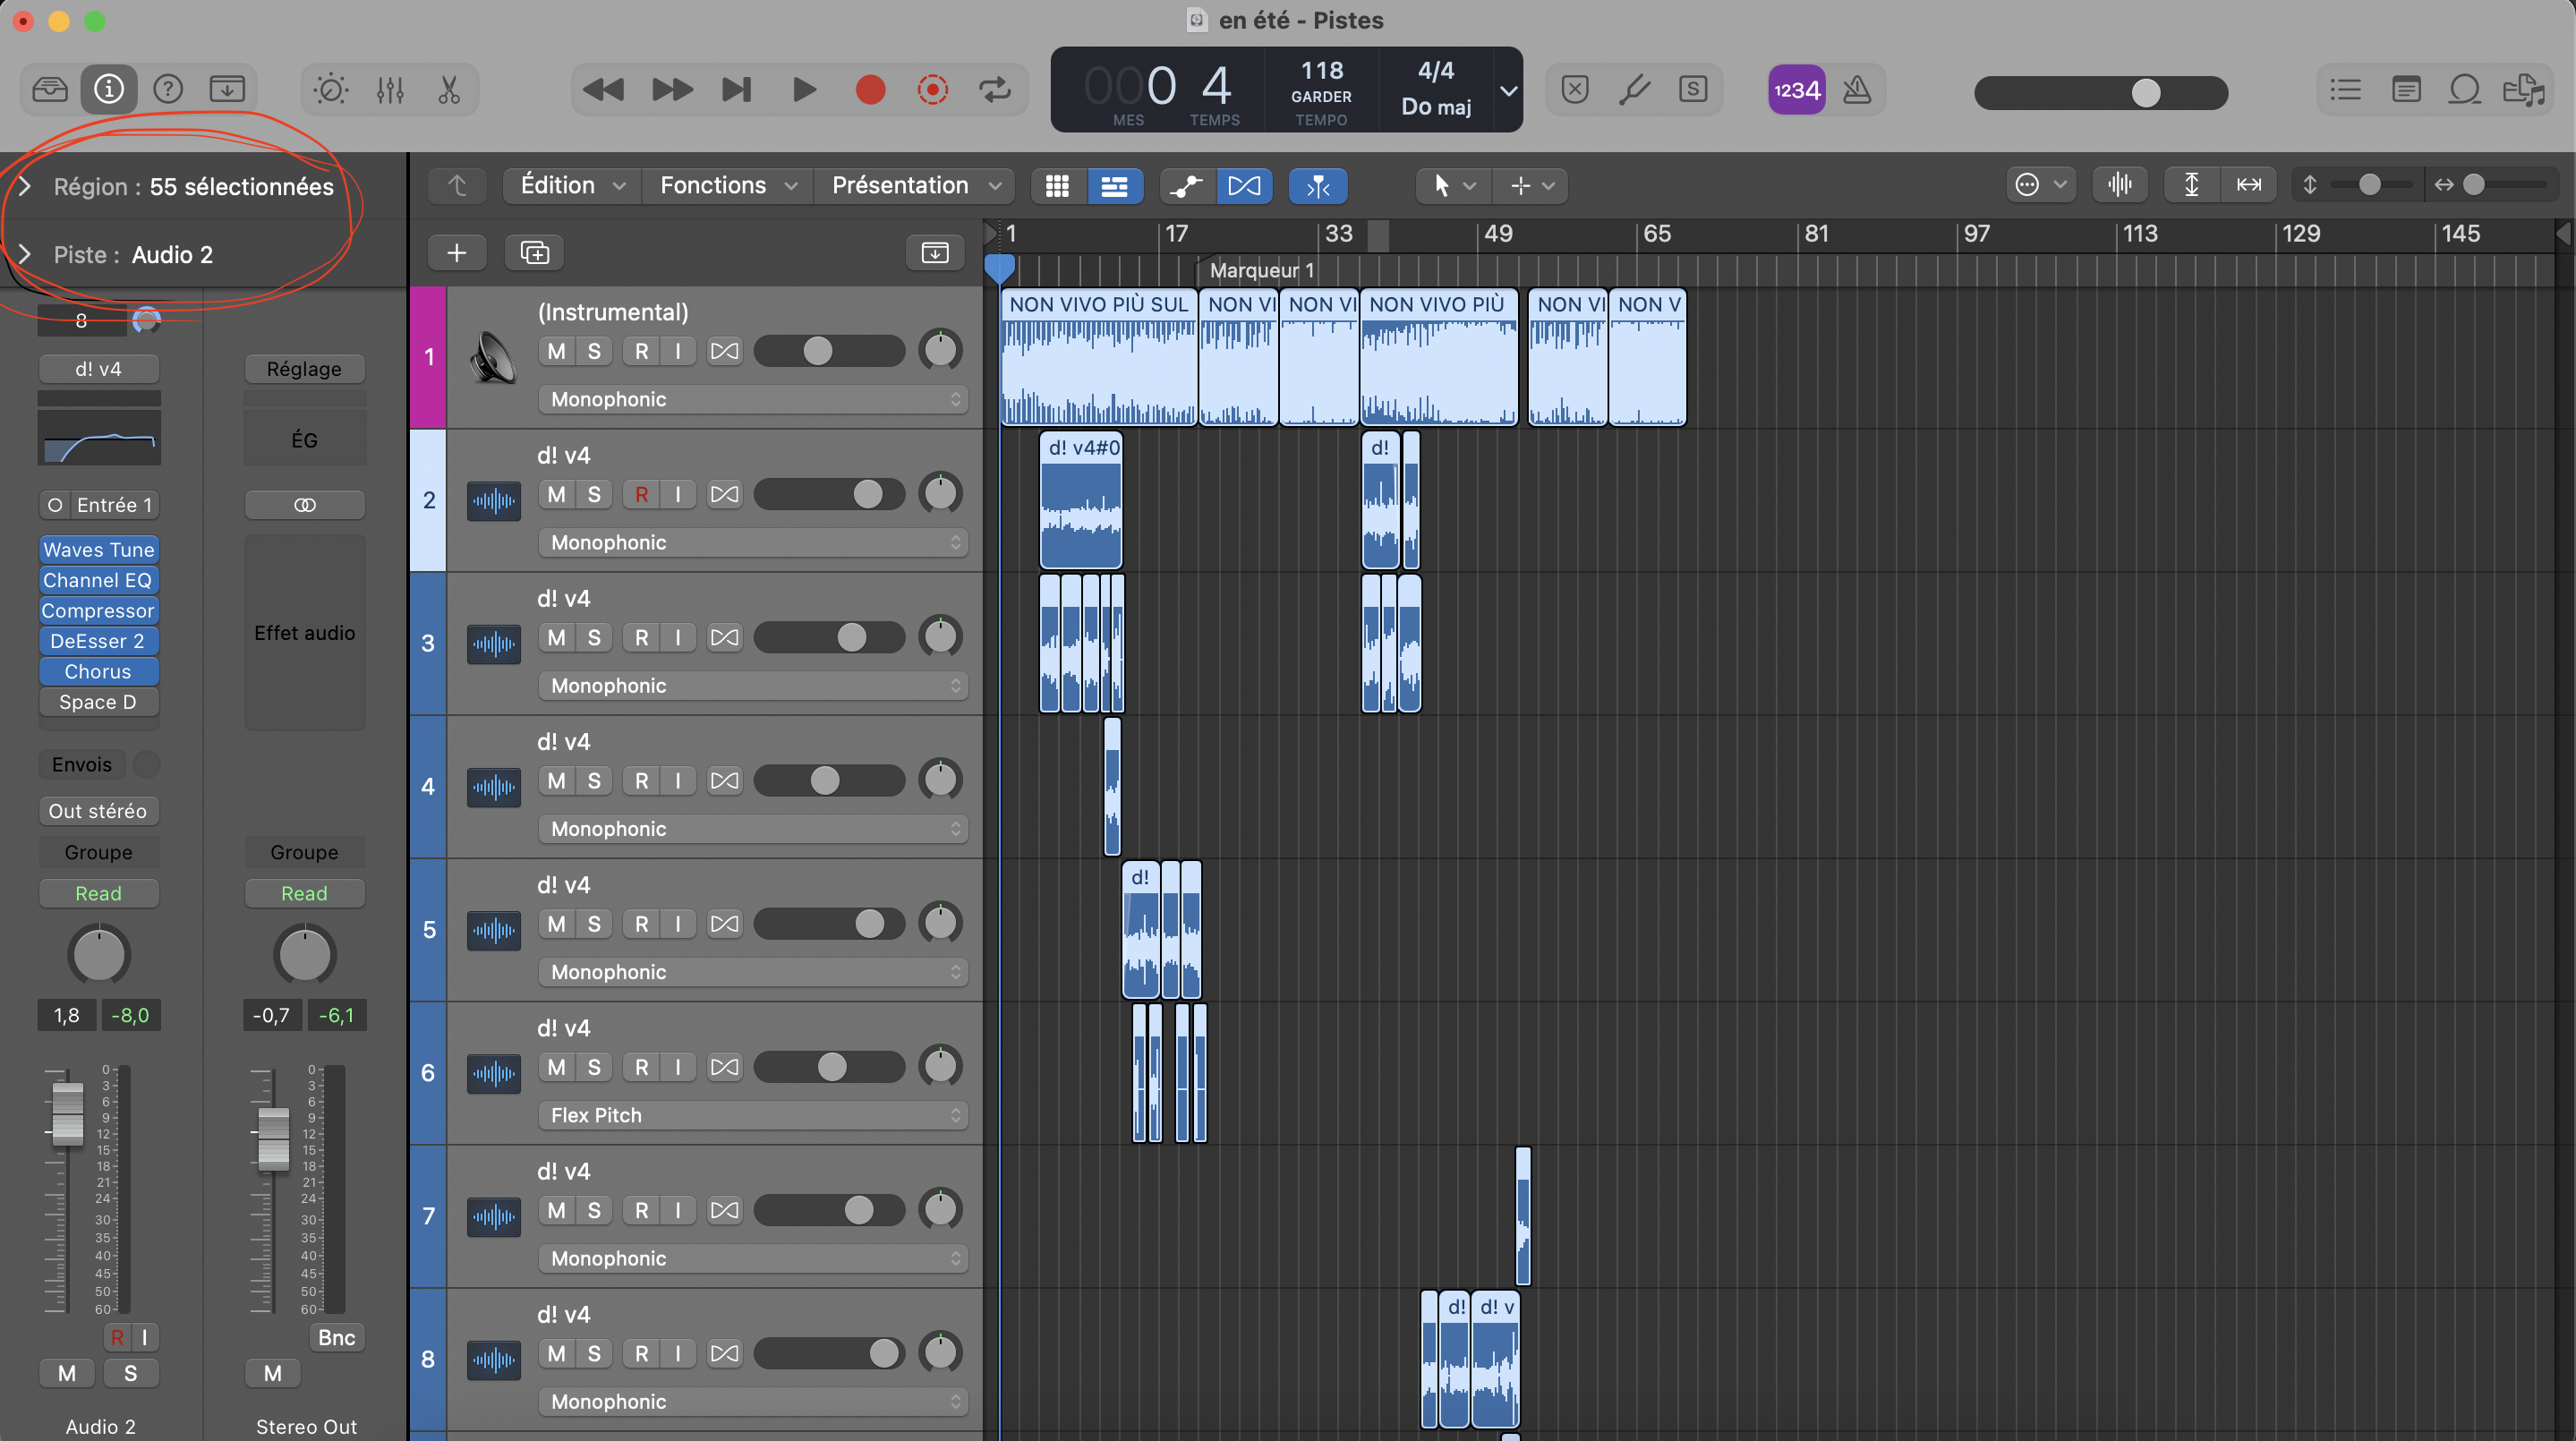Viewport: 2576px width, 1441px height.
Task: Click the Fast Forward transport button
Action: 672,90
